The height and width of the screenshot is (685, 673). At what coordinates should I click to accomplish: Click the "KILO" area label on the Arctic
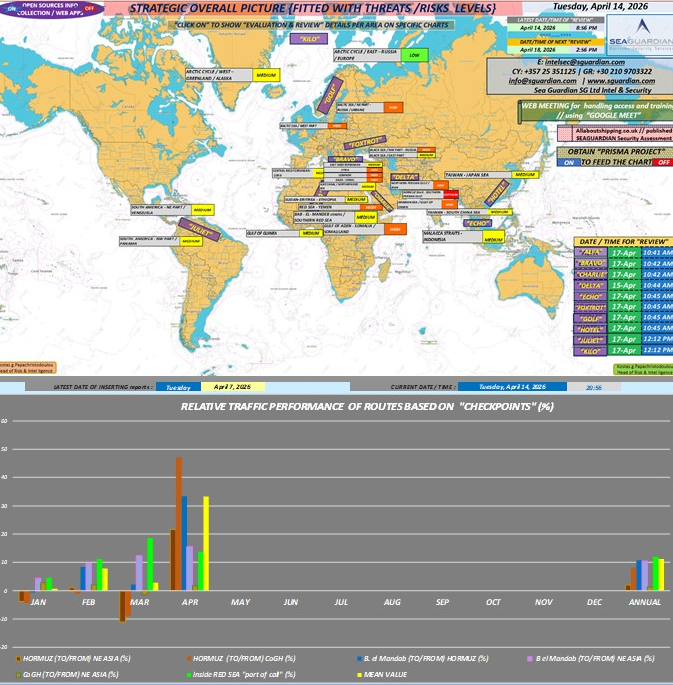[304, 38]
